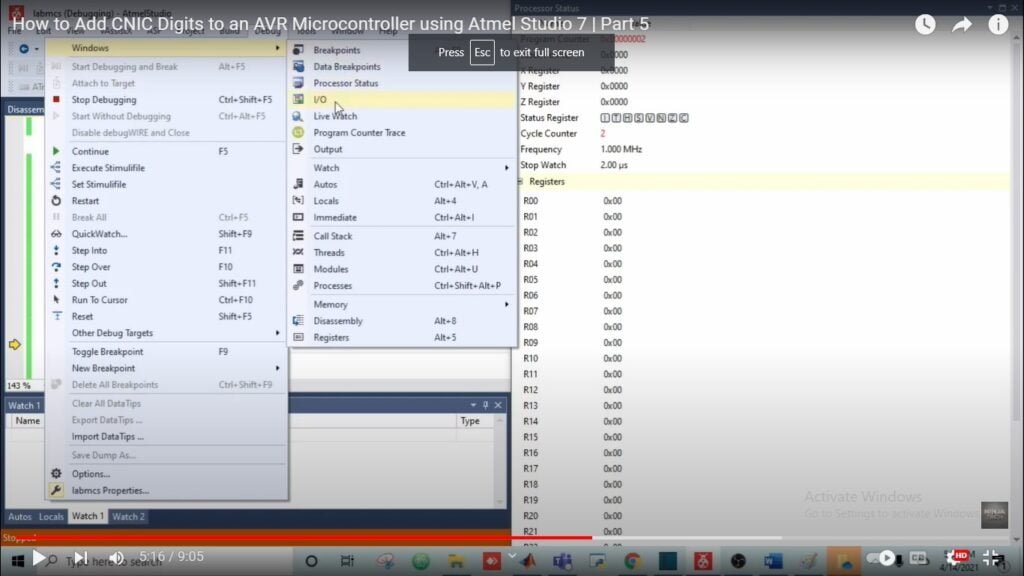This screenshot has height=576, width=1024.
Task: Expand the Memory submenu arrow
Action: point(507,304)
